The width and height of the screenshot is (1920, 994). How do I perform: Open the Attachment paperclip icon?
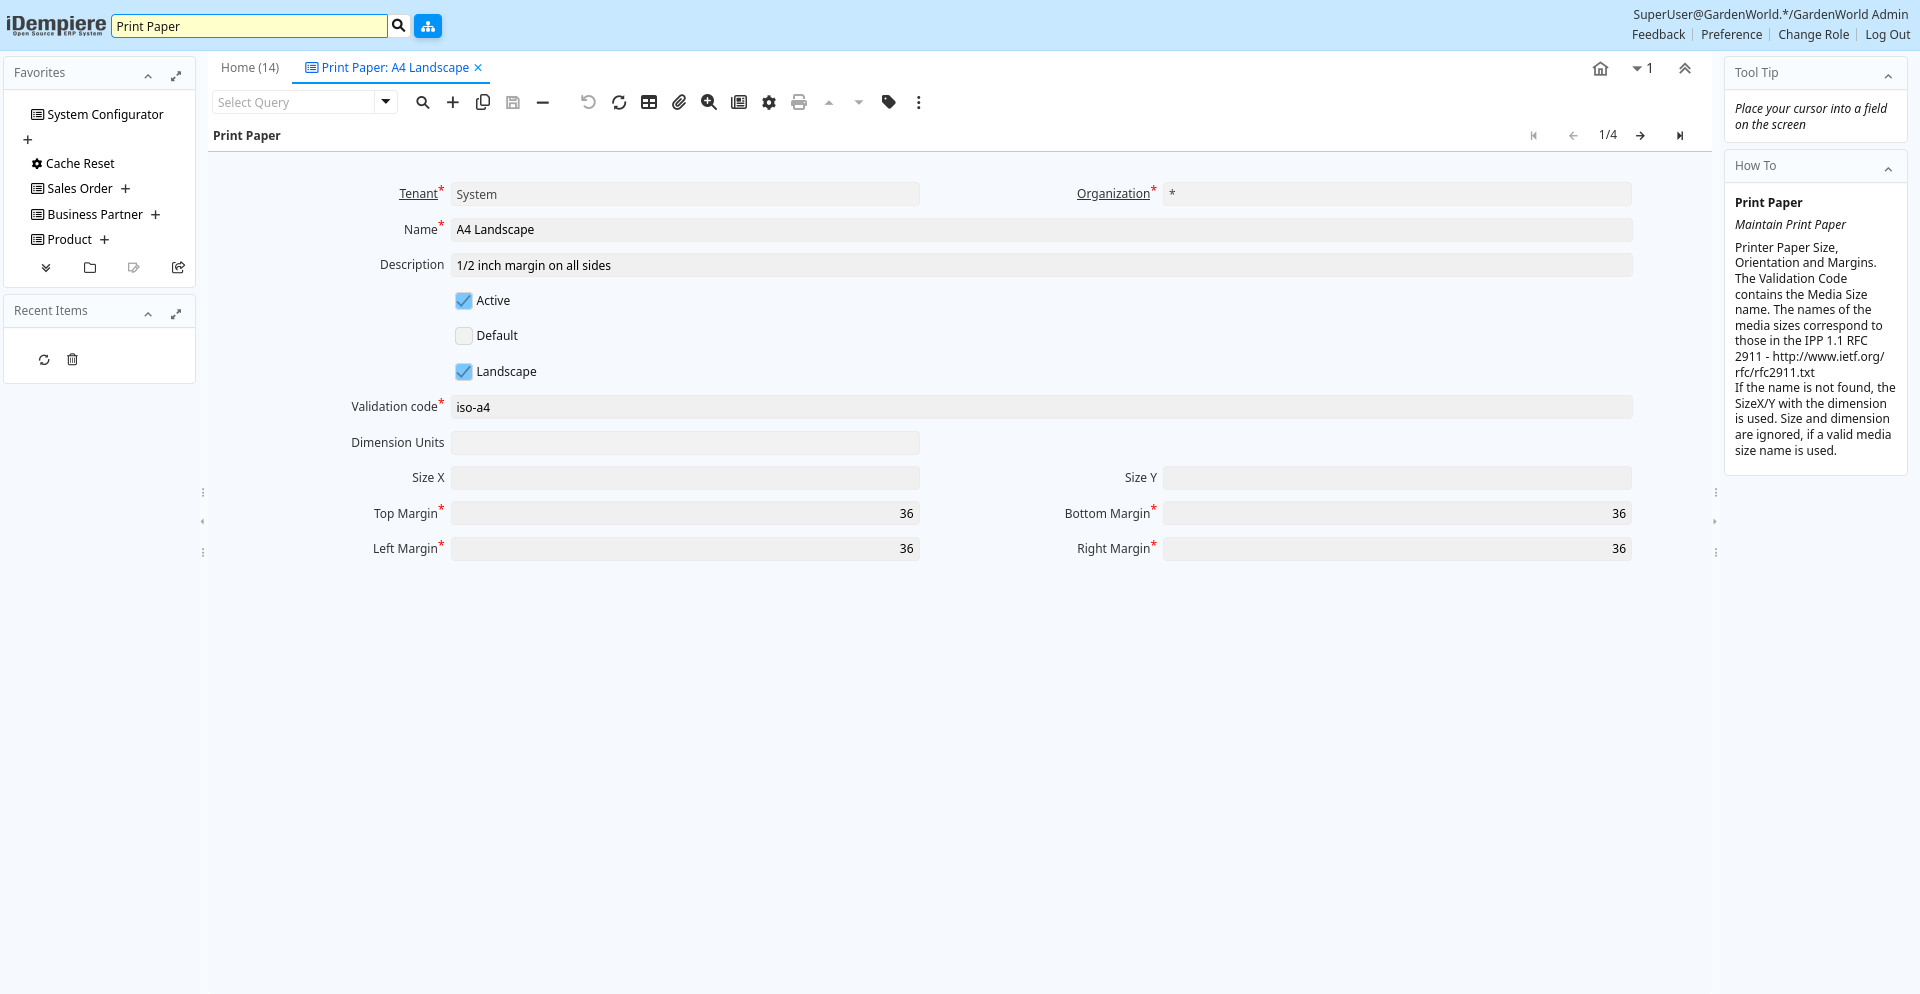coord(679,102)
